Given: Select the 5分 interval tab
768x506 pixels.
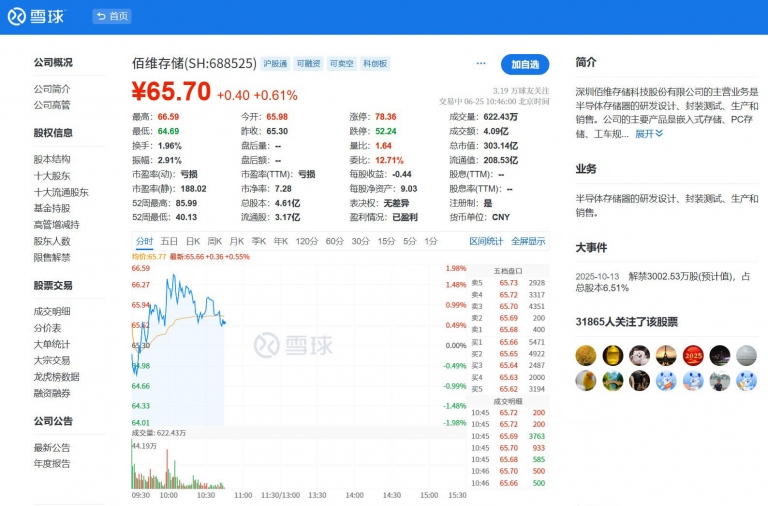Looking at the screenshot, I should pos(409,241).
